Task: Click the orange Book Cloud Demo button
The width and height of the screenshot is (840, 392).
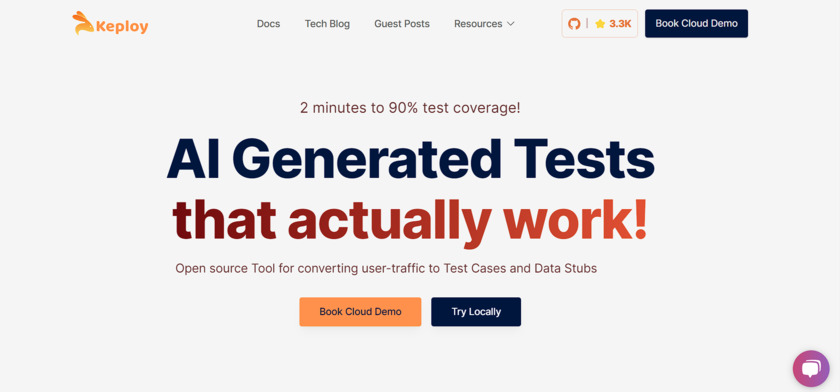Action: tap(360, 312)
